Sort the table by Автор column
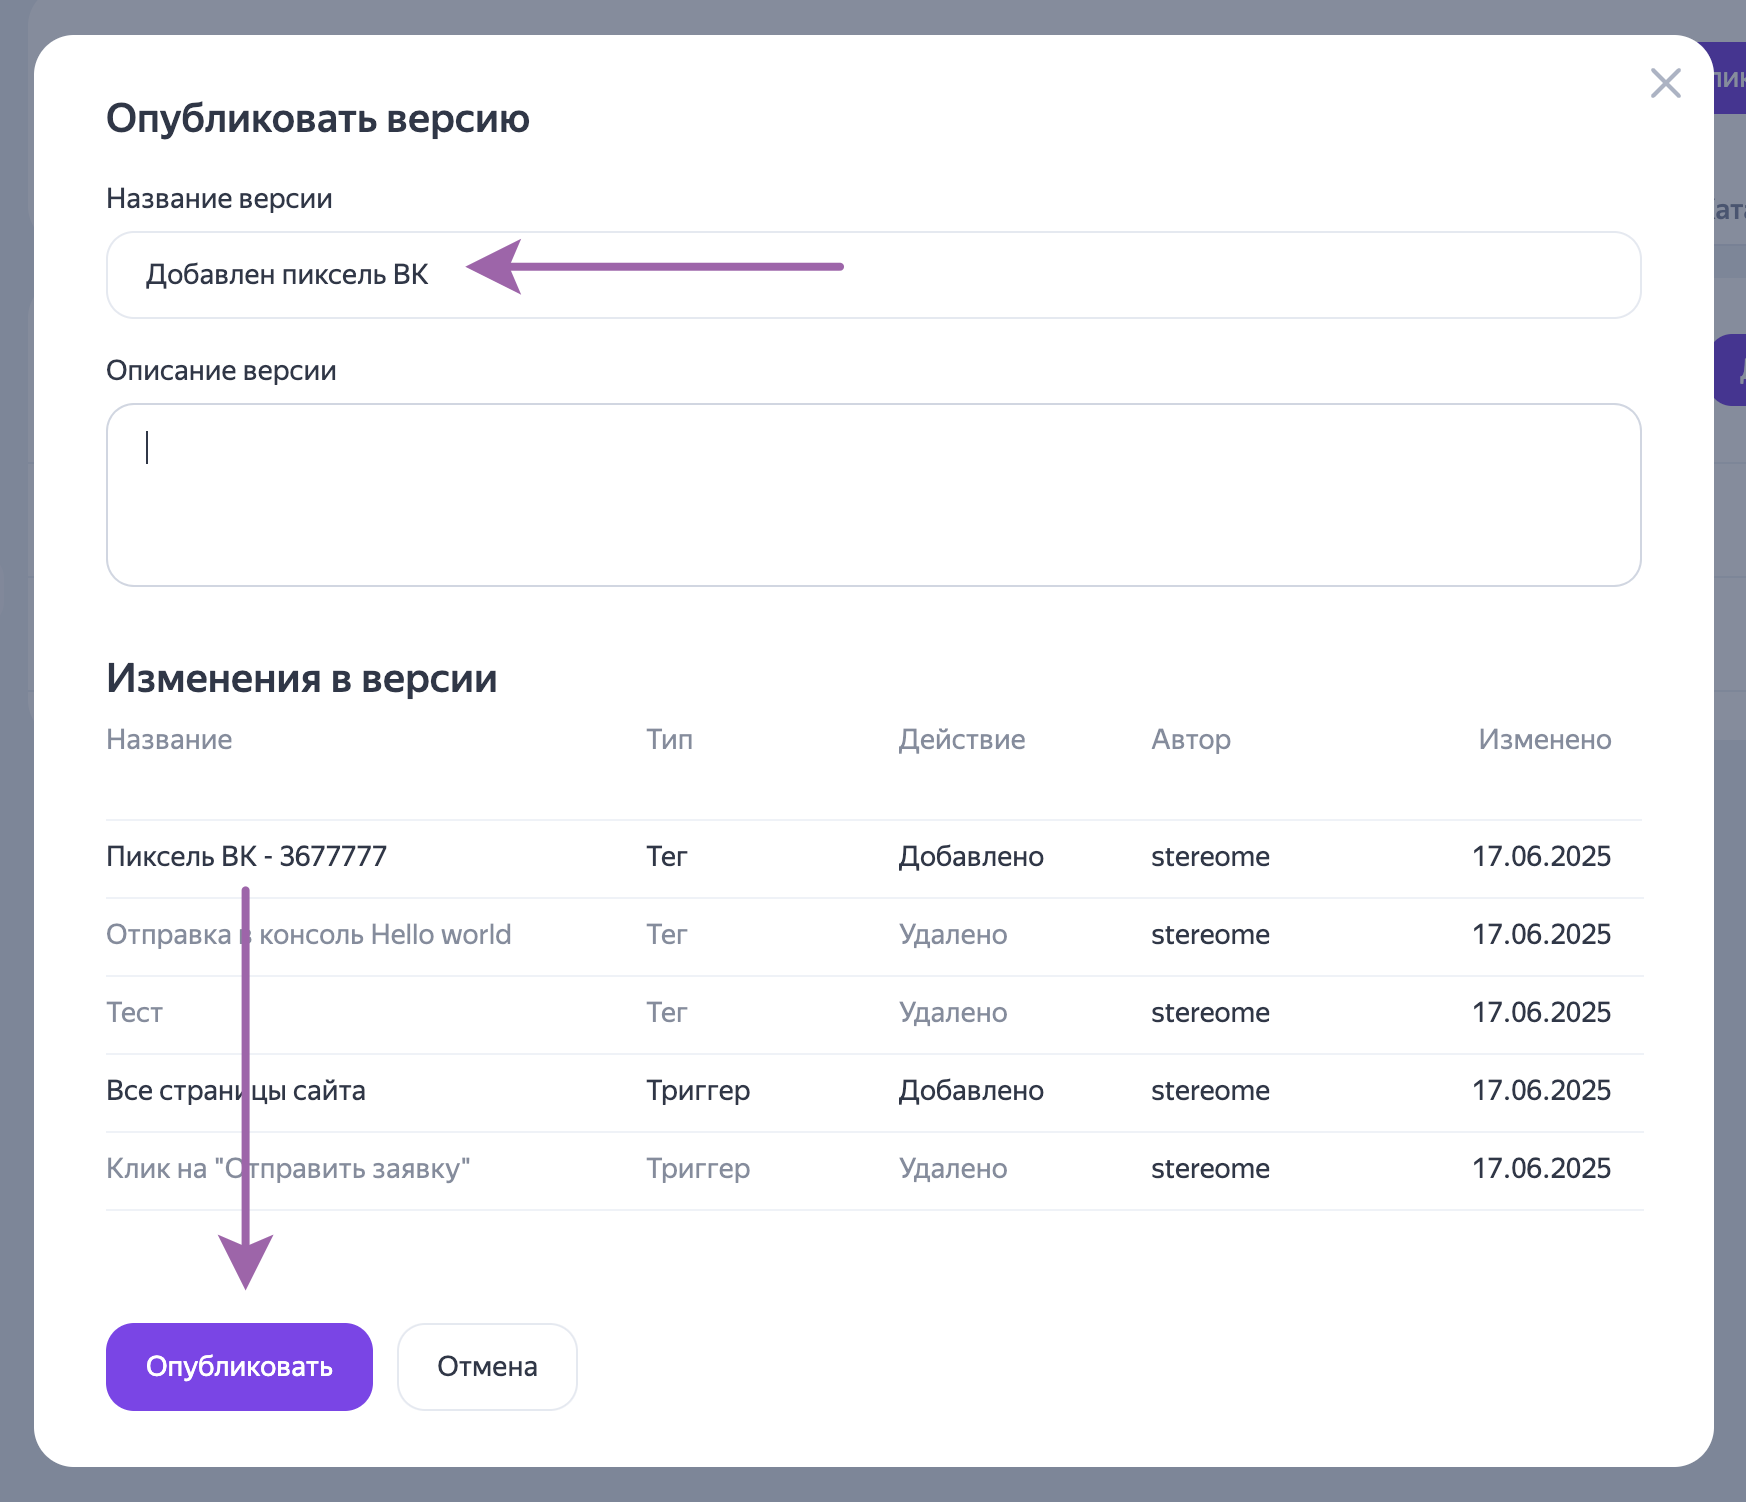The image size is (1746, 1502). coord(1190,739)
